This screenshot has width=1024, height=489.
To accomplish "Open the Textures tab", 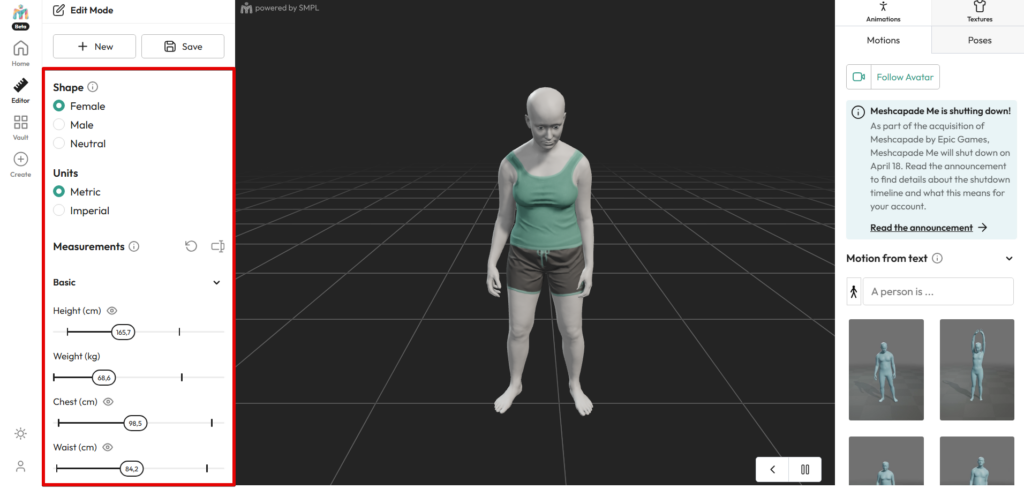I will click(979, 12).
